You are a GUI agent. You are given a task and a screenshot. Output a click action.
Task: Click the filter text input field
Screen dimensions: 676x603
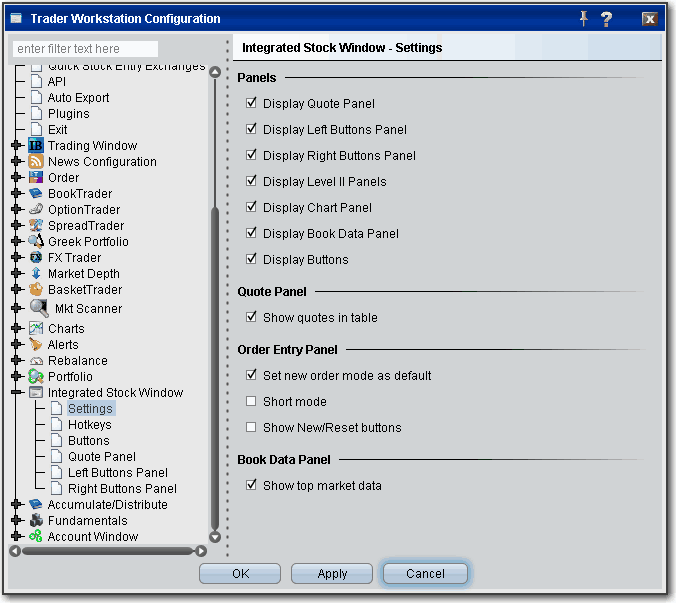tap(85, 49)
